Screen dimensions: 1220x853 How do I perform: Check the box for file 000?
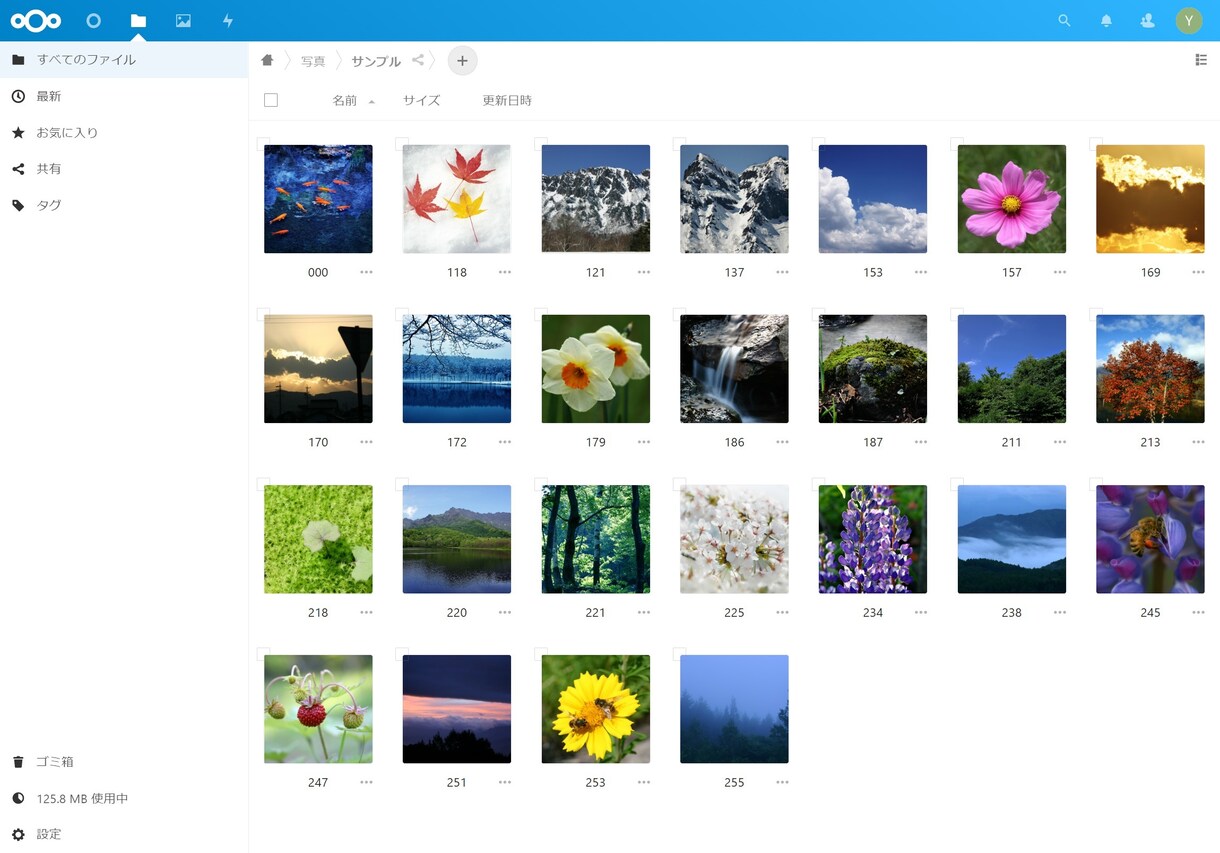(263, 144)
